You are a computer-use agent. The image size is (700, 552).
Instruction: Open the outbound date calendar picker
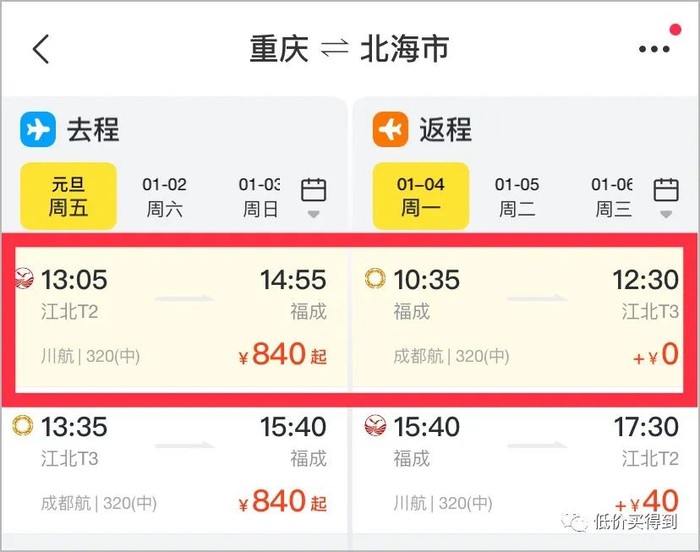point(314,195)
